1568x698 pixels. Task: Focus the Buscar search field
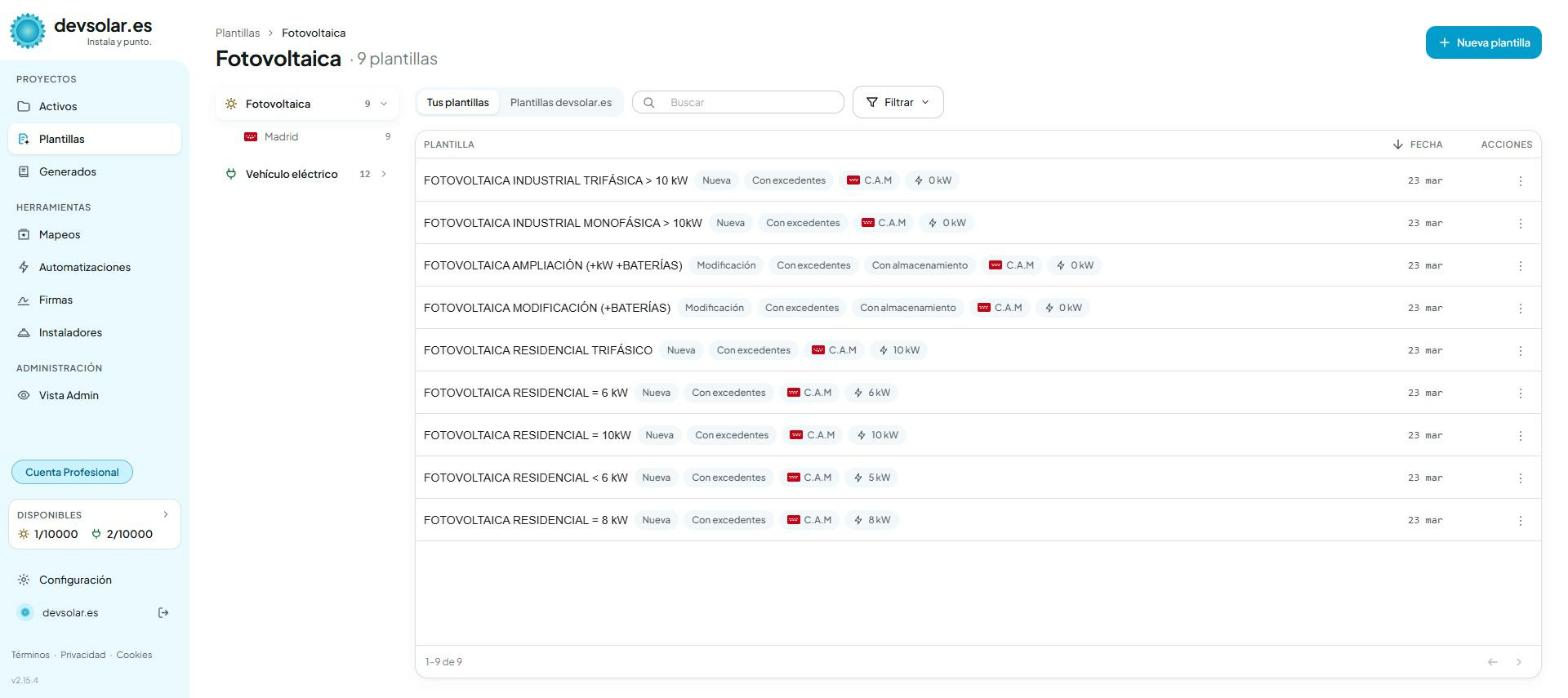point(738,102)
